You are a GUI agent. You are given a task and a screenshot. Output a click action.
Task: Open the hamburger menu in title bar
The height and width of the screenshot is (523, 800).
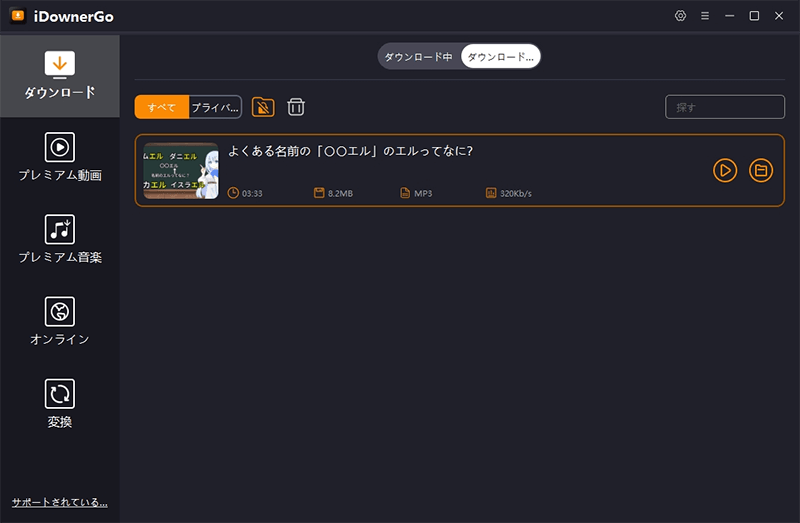point(705,16)
